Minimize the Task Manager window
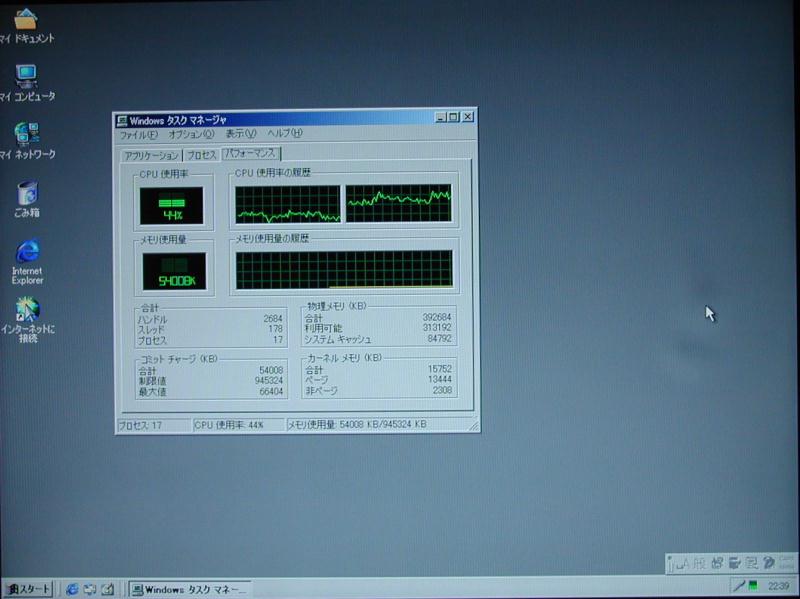Viewport: 800px width, 599px height. [441, 117]
